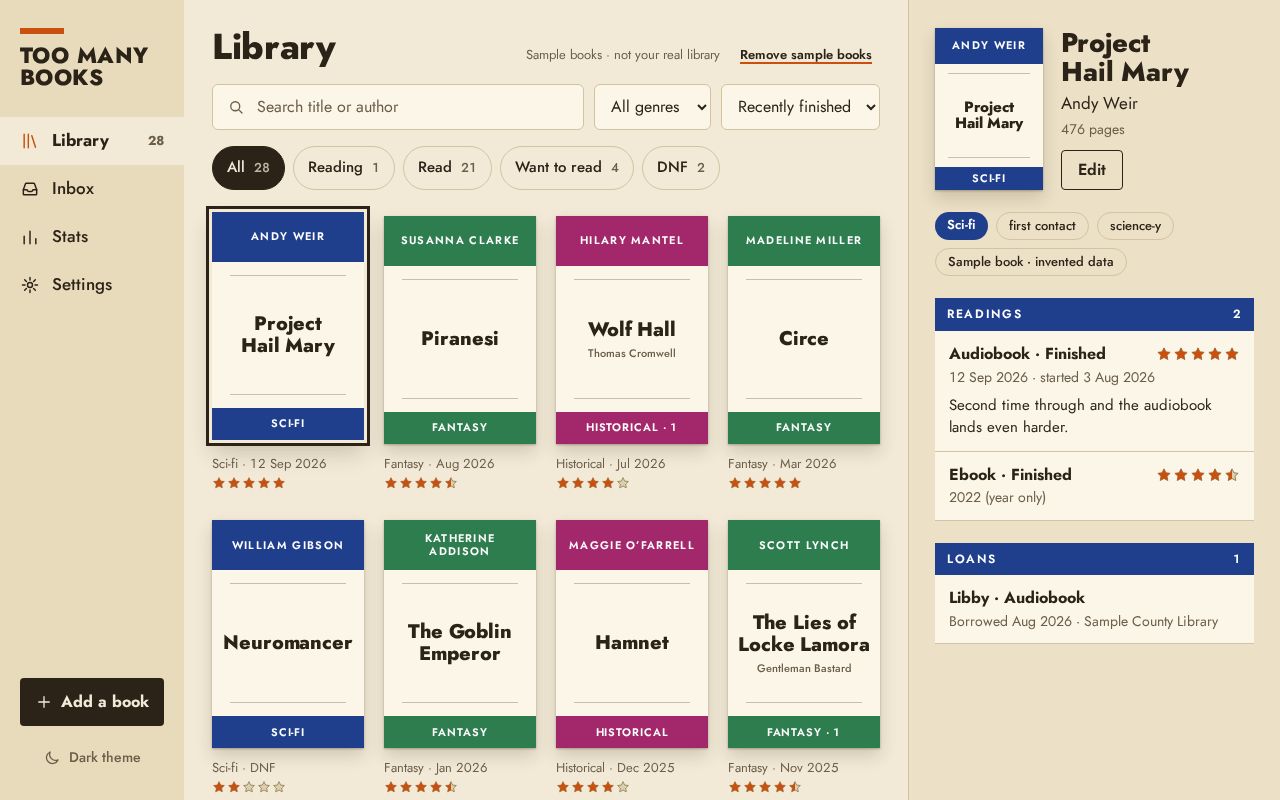
Task: Click the Libby · Audiobook loan entry
Action: pos(1094,609)
